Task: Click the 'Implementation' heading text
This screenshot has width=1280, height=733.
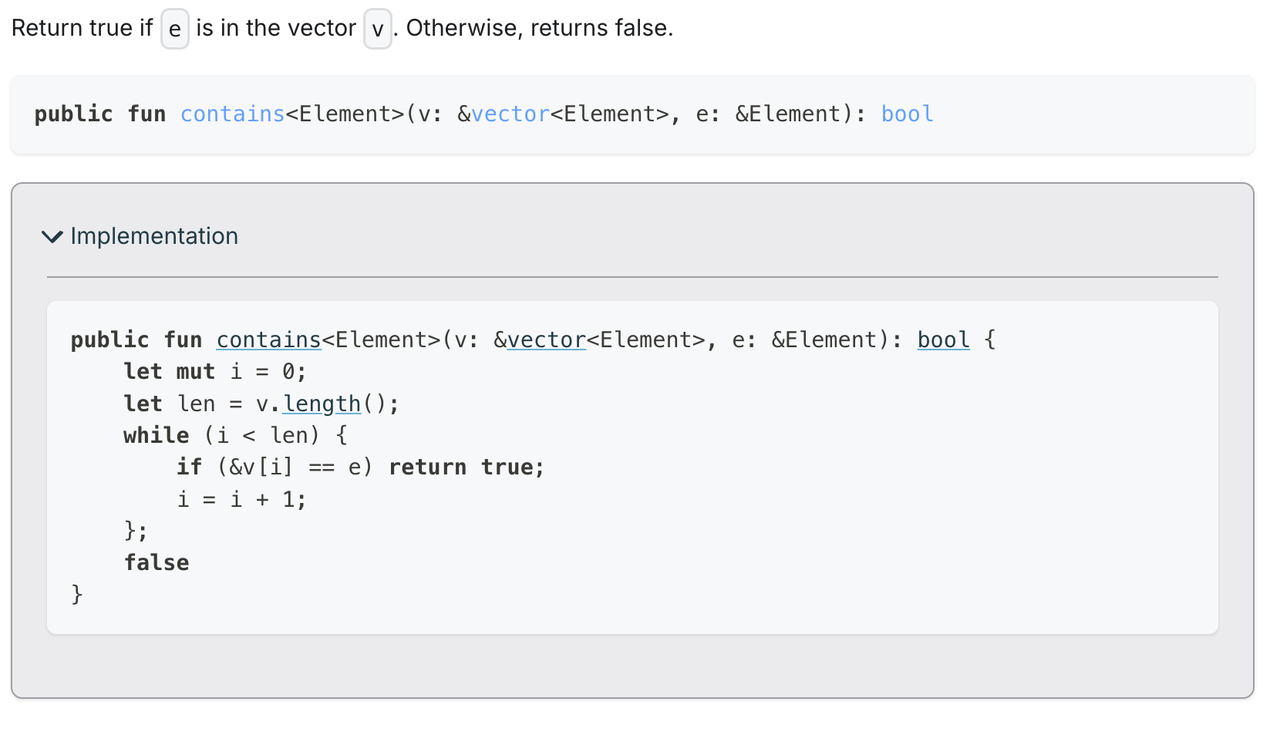Action: [154, 236]
